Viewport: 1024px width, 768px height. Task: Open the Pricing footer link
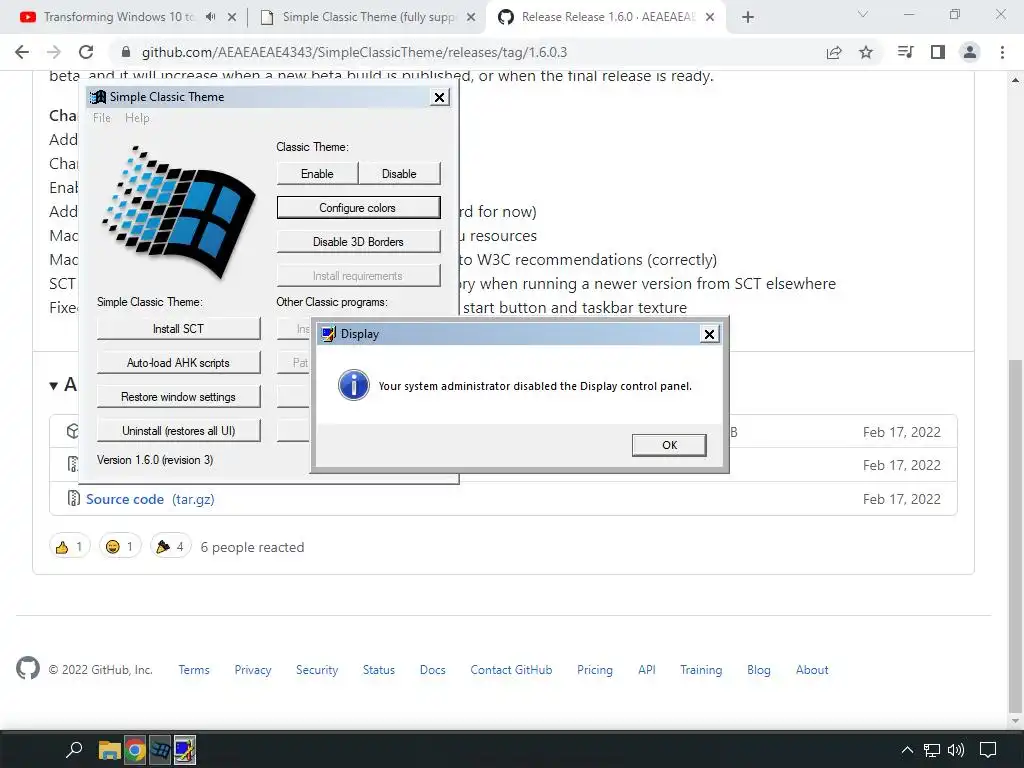coord(595,670)
